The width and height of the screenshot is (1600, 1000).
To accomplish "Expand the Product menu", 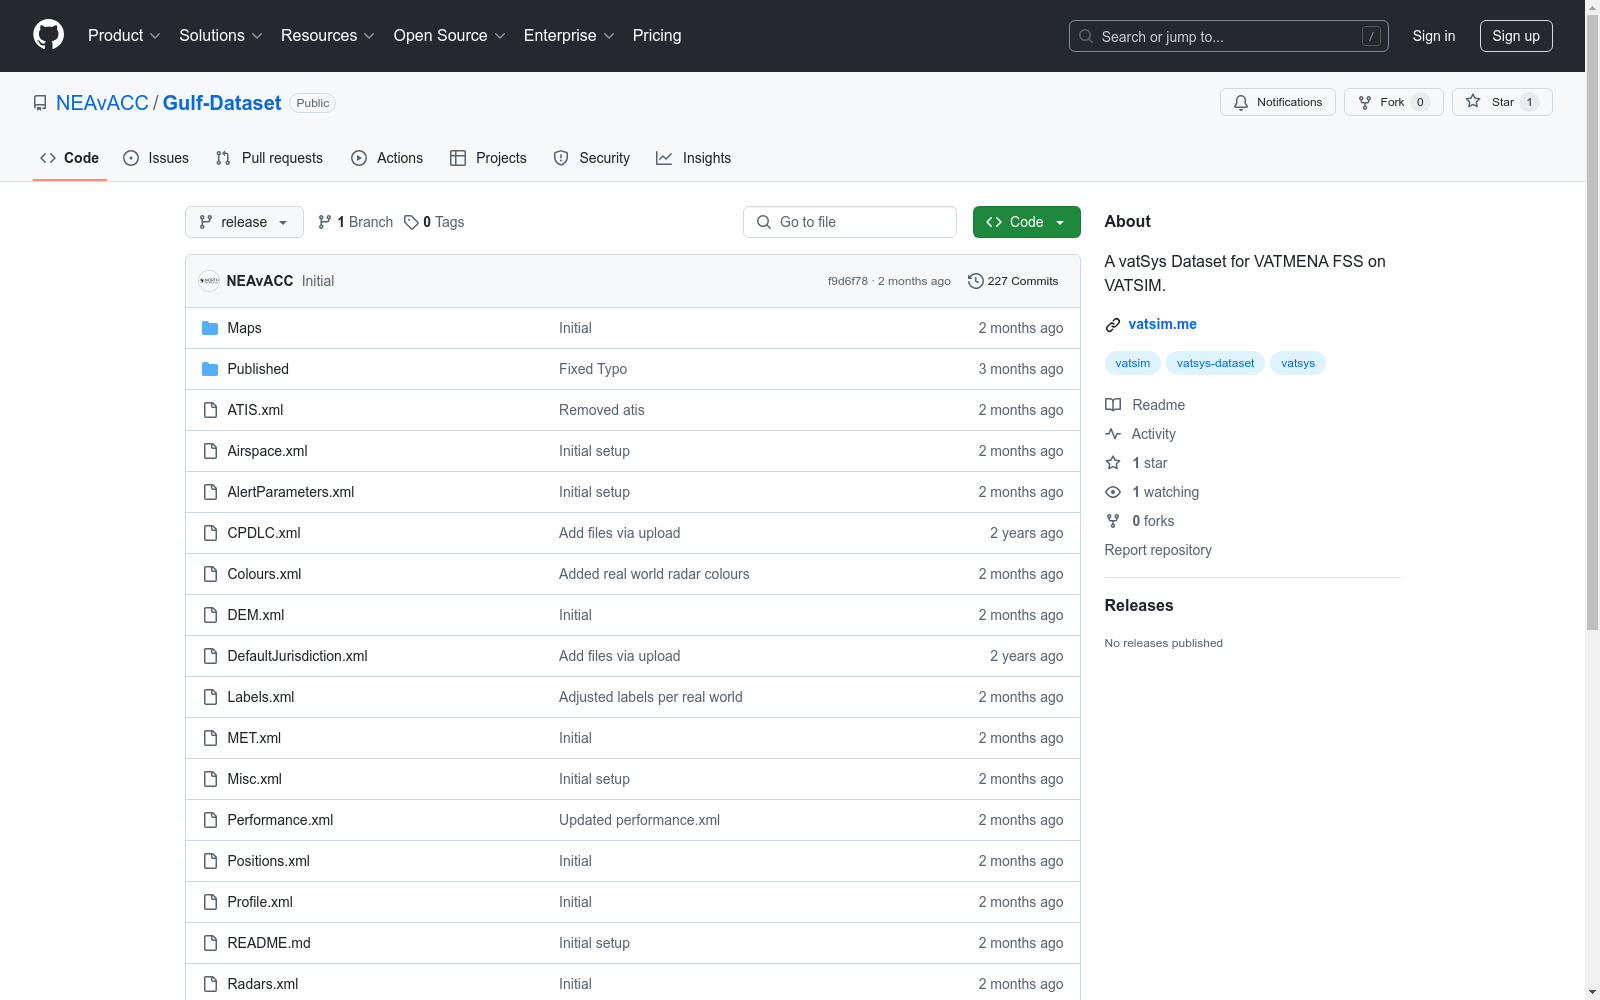I will [124, 35].
